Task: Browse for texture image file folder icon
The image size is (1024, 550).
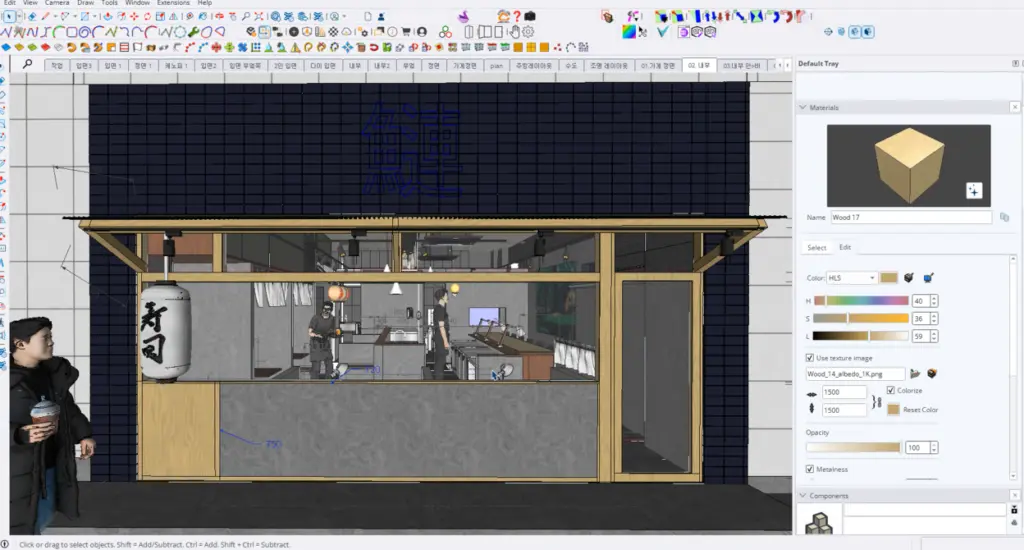Action: pos(915,374)
